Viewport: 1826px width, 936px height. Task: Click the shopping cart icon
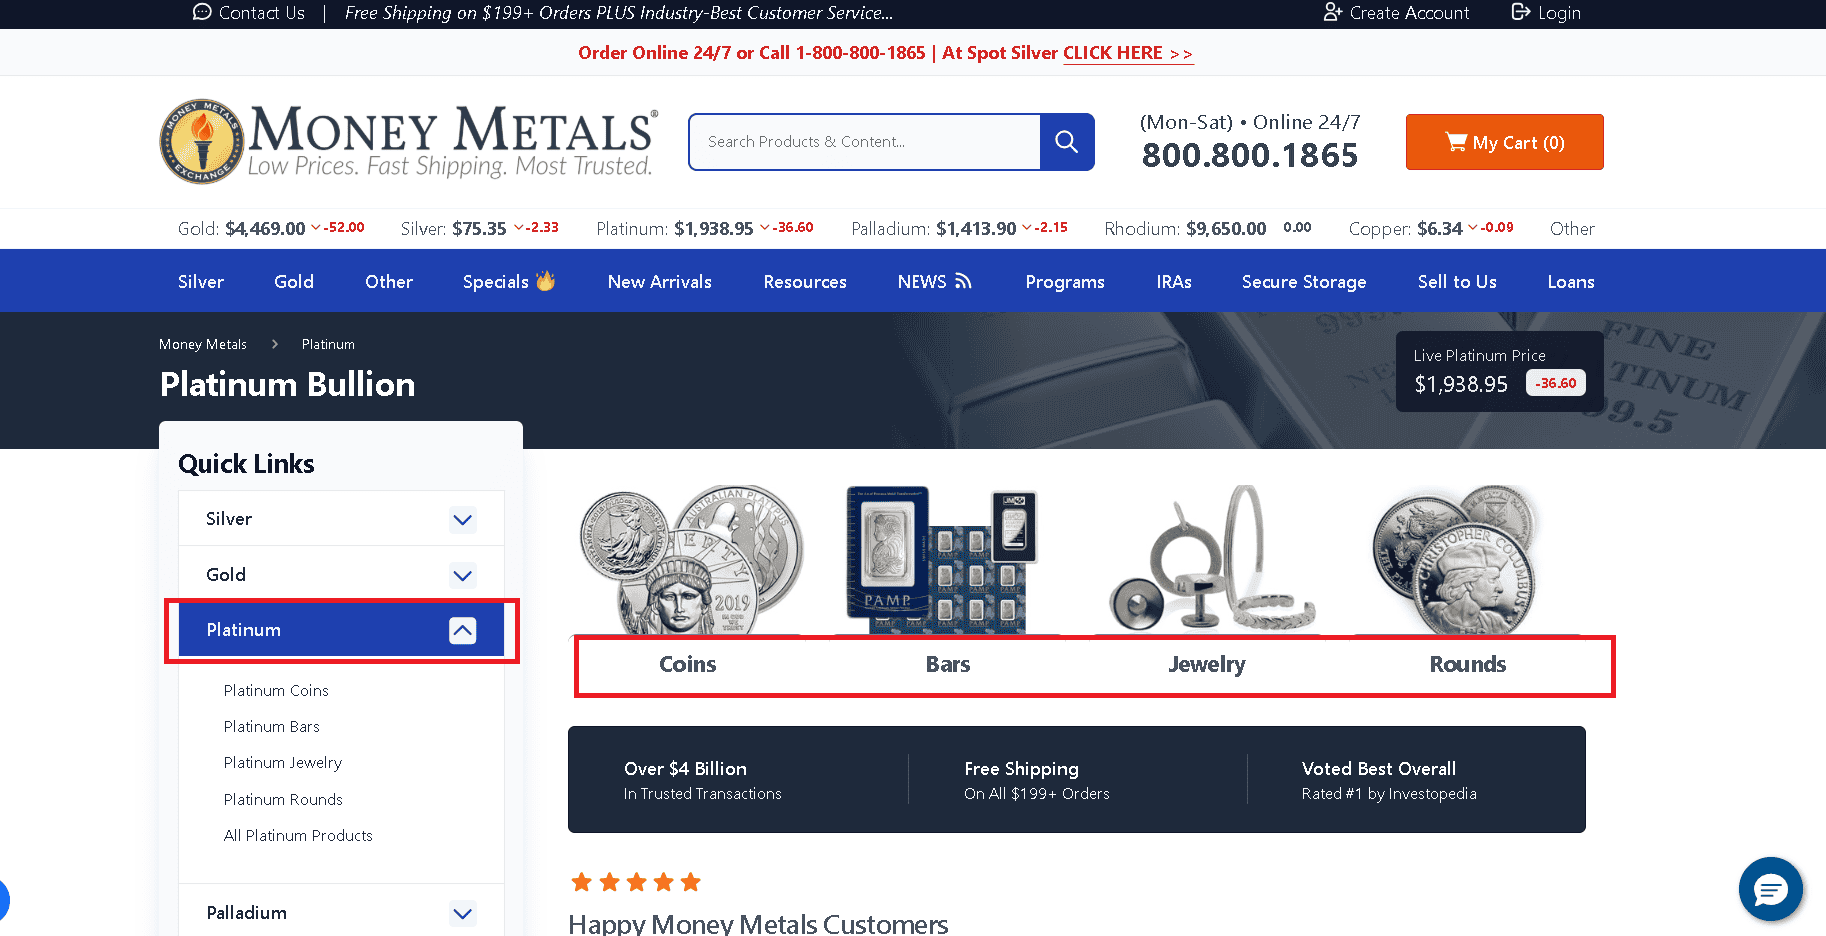(1456, 142)
